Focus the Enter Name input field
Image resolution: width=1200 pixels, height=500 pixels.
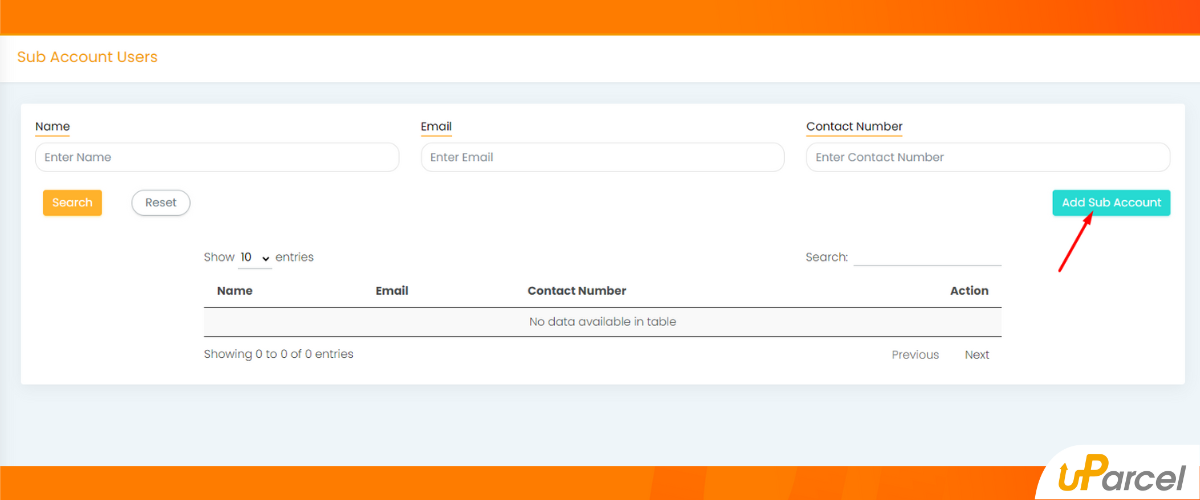(x=217, y=157)
